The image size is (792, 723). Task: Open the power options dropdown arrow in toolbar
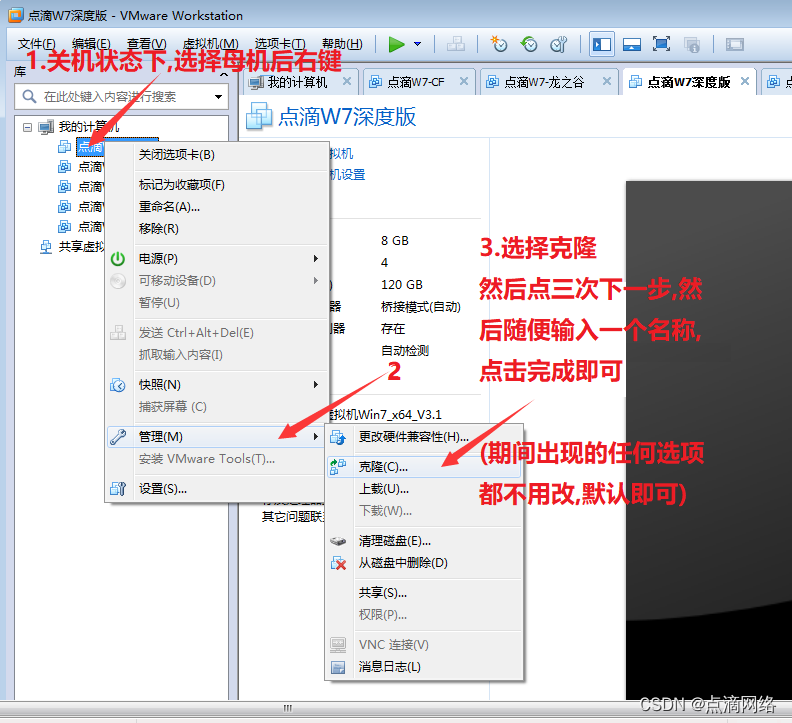418,44
